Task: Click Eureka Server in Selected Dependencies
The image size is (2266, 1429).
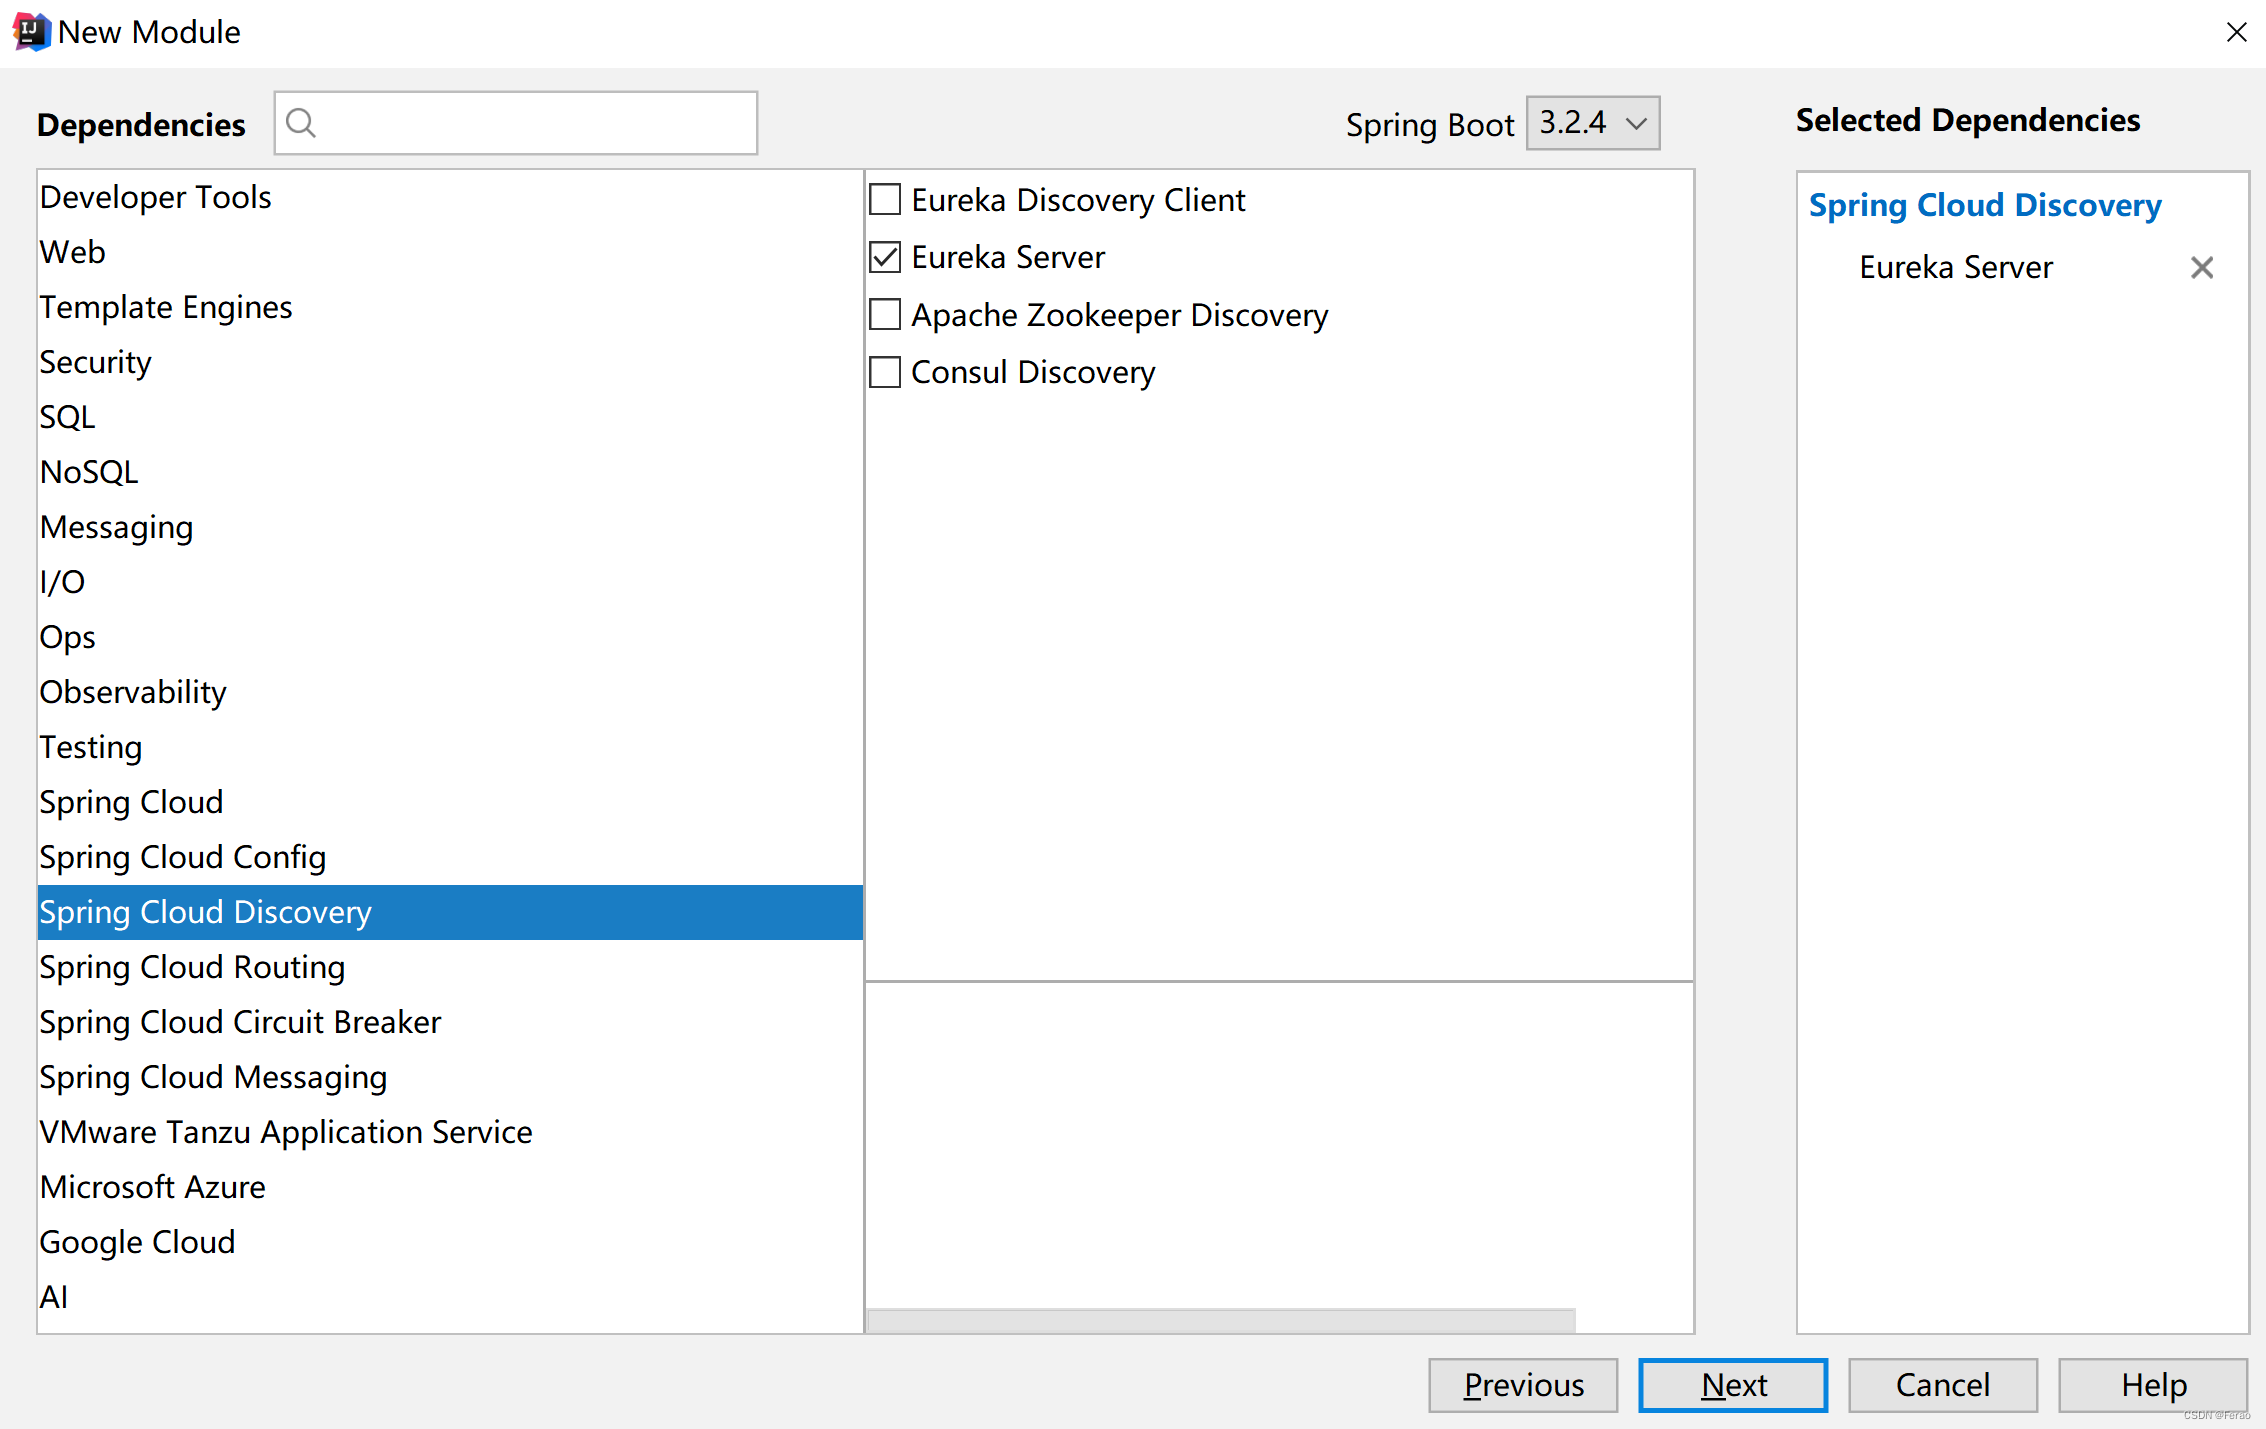Action: [x=1955, y=267]
